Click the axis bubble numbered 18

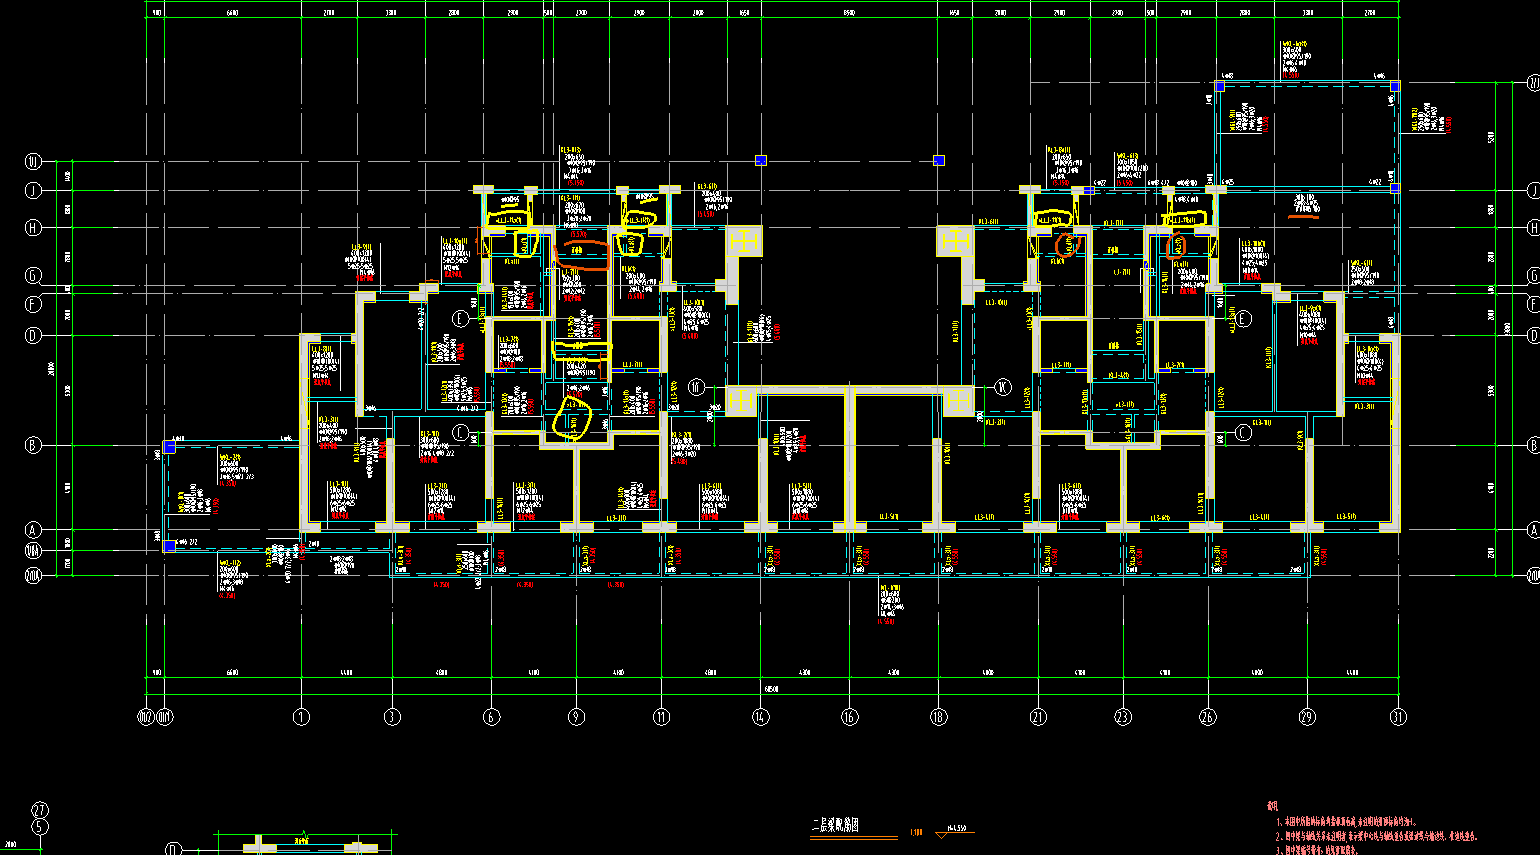pos(938,716)
